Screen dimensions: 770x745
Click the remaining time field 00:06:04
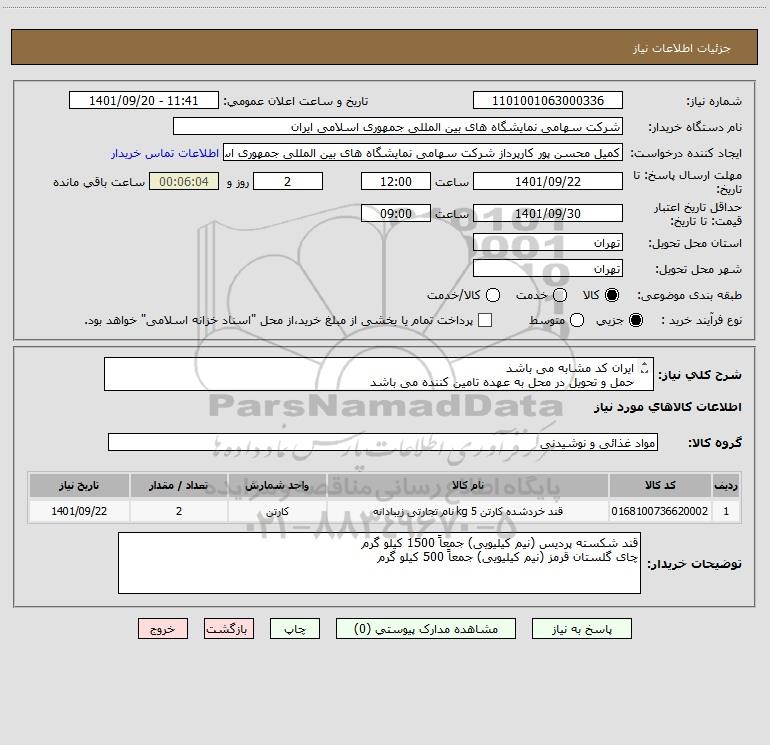(184, 181)
